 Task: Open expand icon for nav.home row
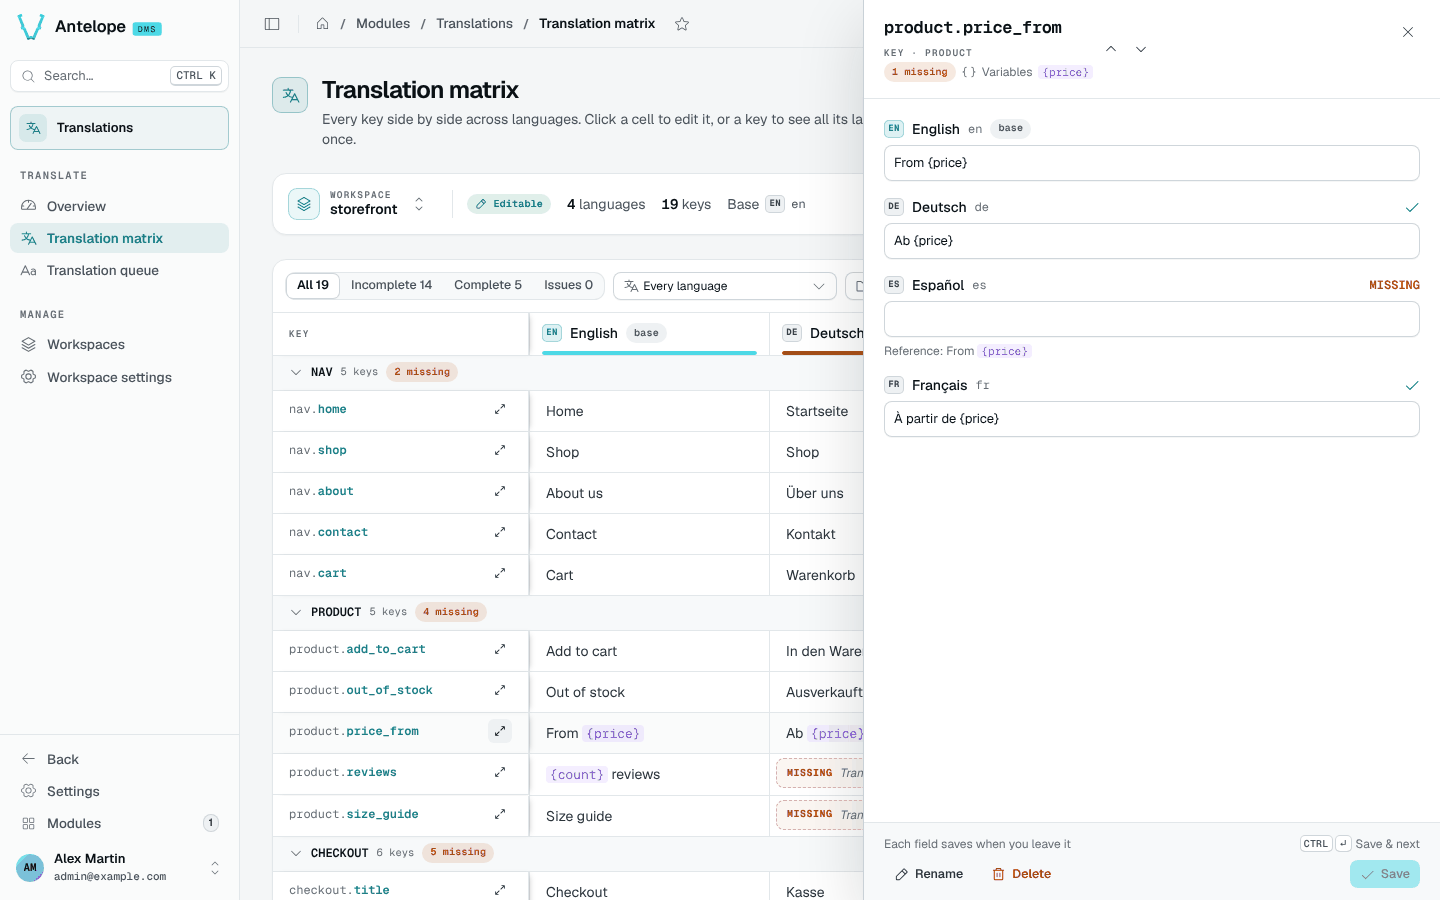coord(500,409)
